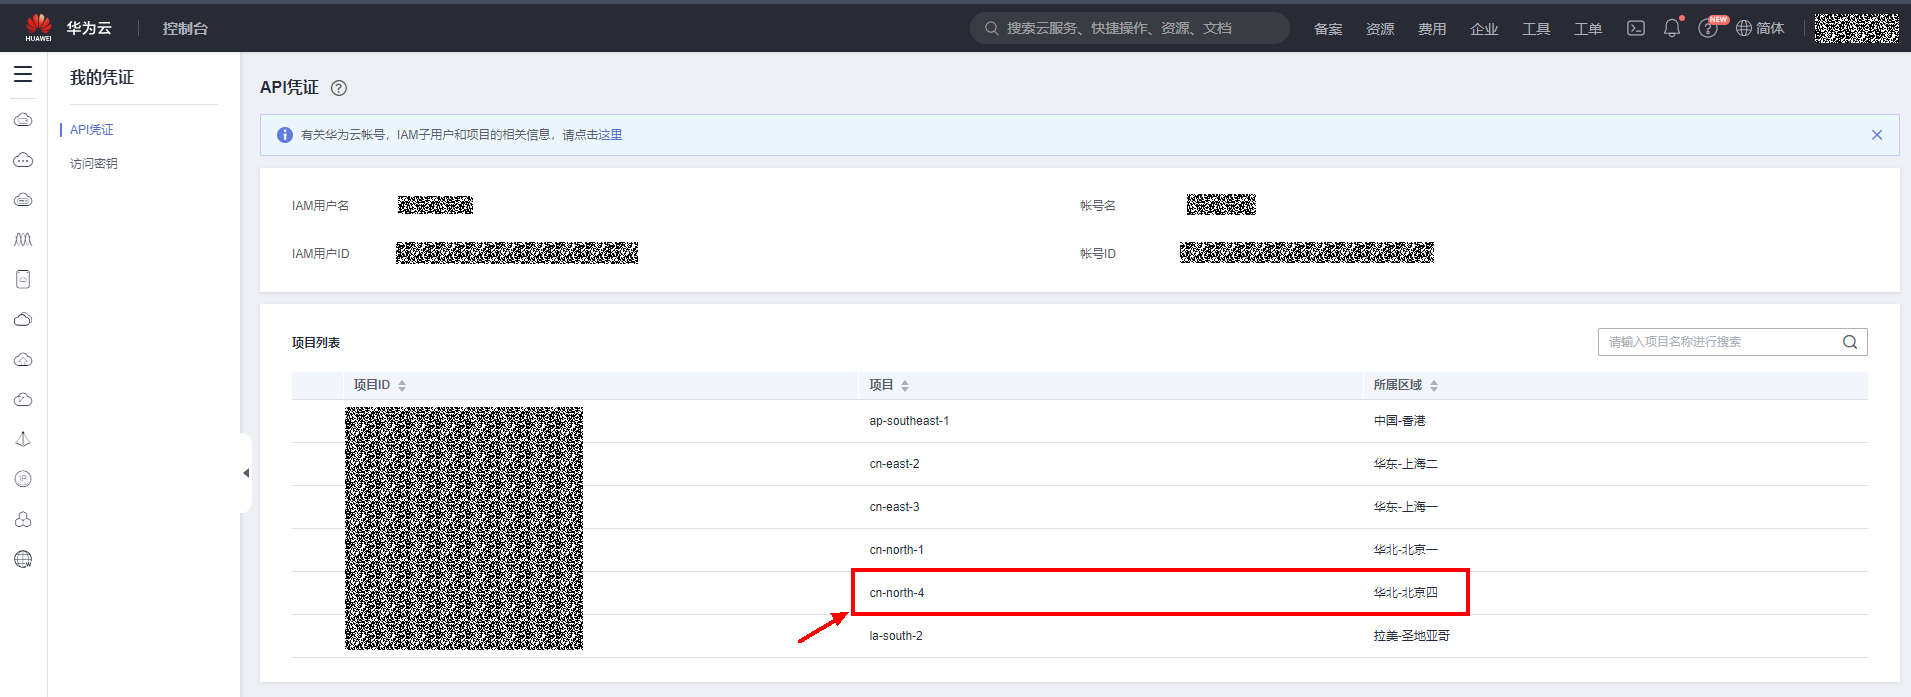Click the globe icon in left sidebar
Viewport: 1911px width, 697px height.
[x=23, y=559]
